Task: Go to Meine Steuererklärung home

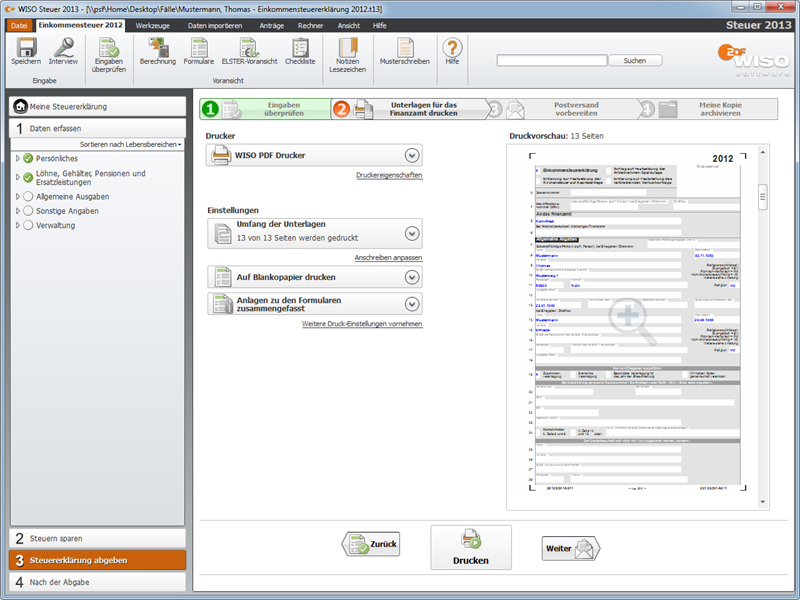Action: 97,107
